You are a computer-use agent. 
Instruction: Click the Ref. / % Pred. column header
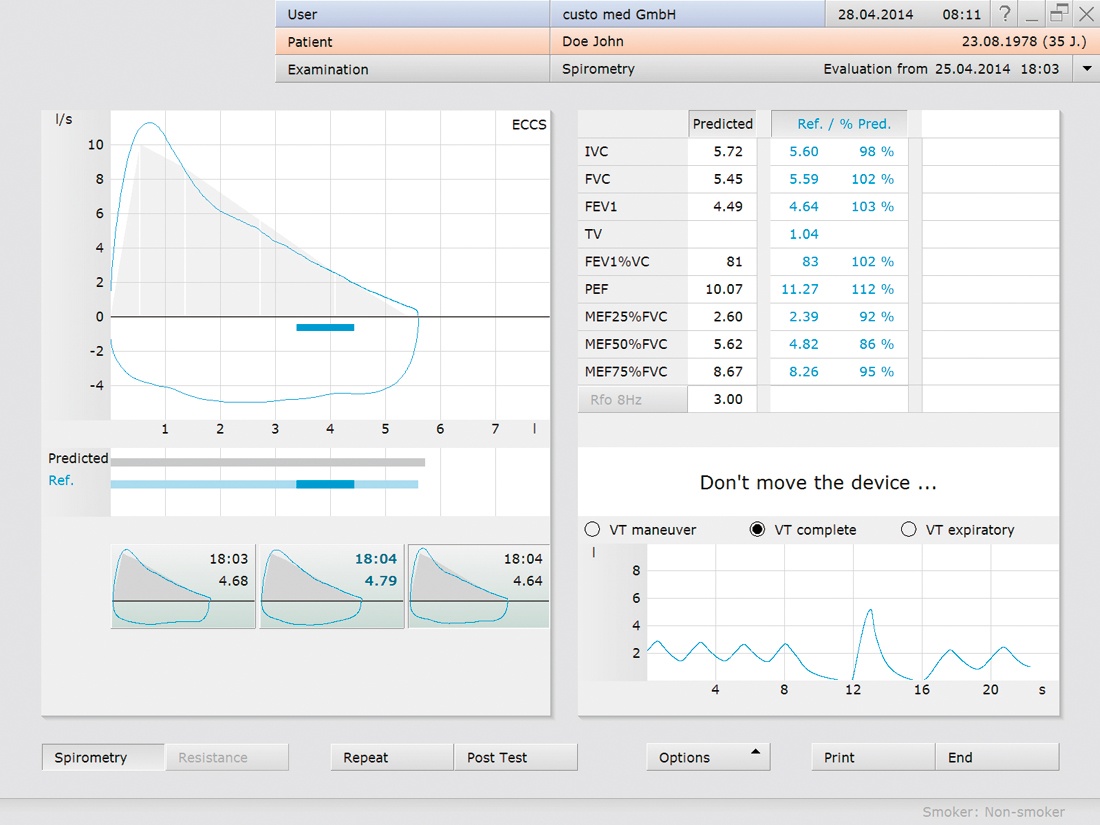coord(839,124)
